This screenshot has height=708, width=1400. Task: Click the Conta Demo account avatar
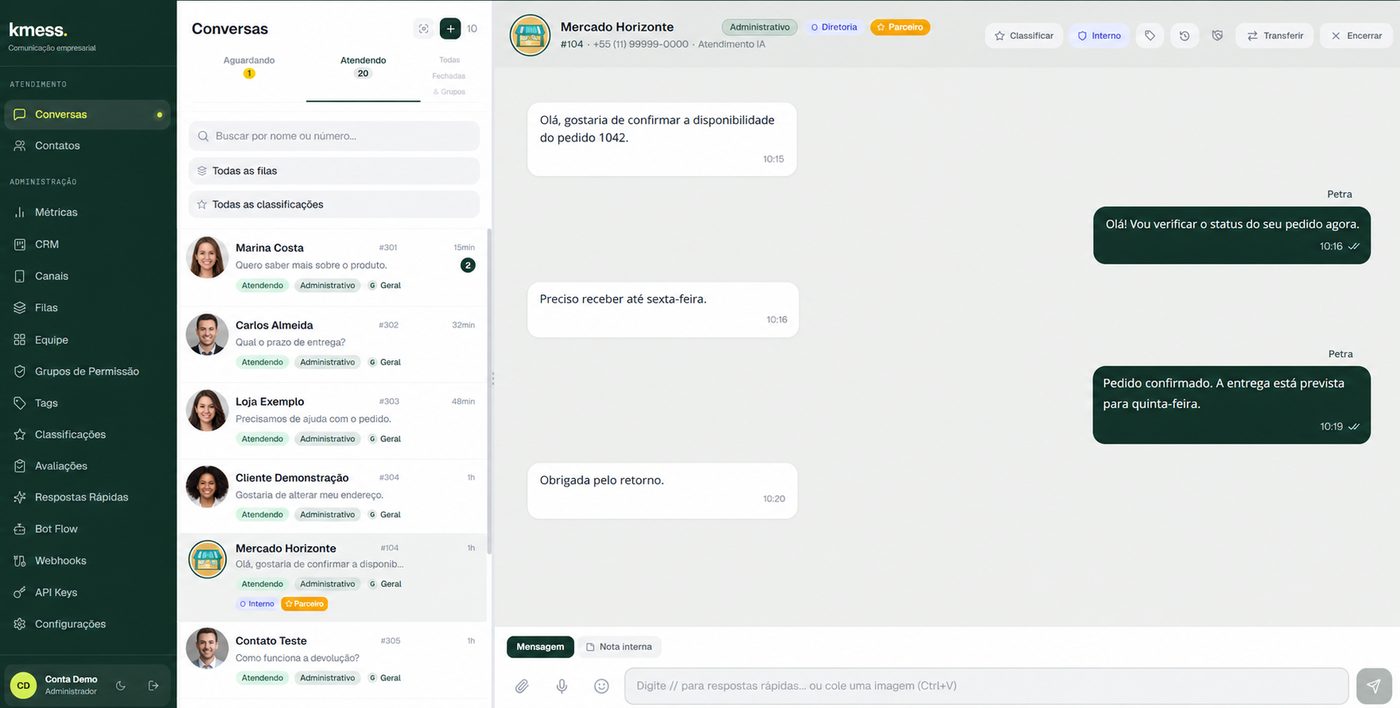point(23,686)
